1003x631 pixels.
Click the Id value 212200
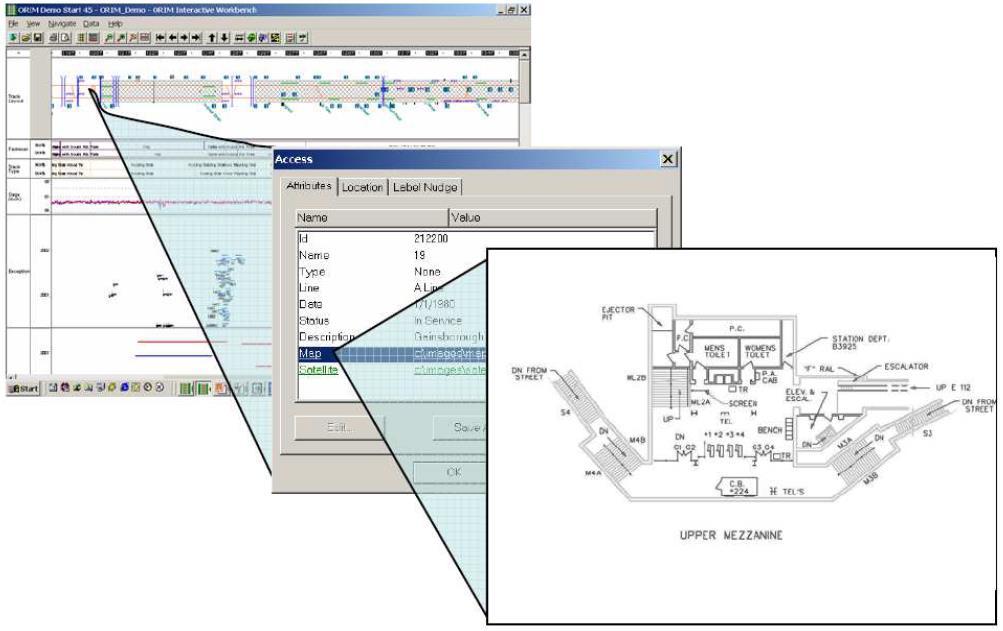pyautogui.click(x=431, y=239)
